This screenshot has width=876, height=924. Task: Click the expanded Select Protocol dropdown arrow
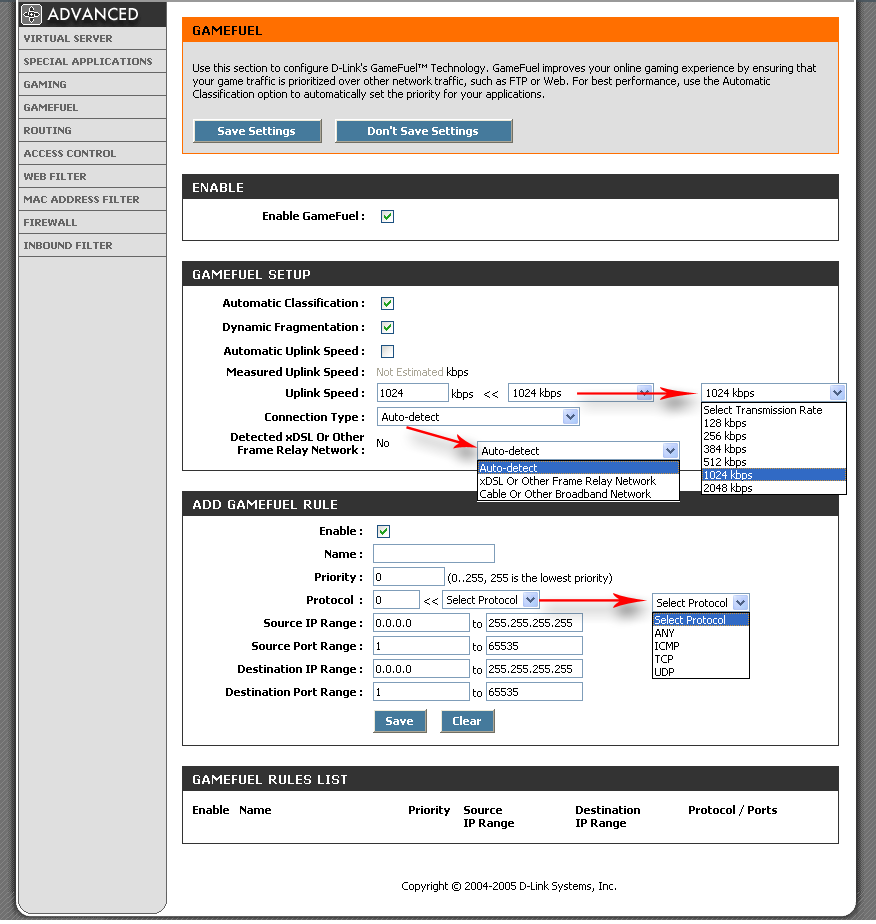click(x=741, y=603)
